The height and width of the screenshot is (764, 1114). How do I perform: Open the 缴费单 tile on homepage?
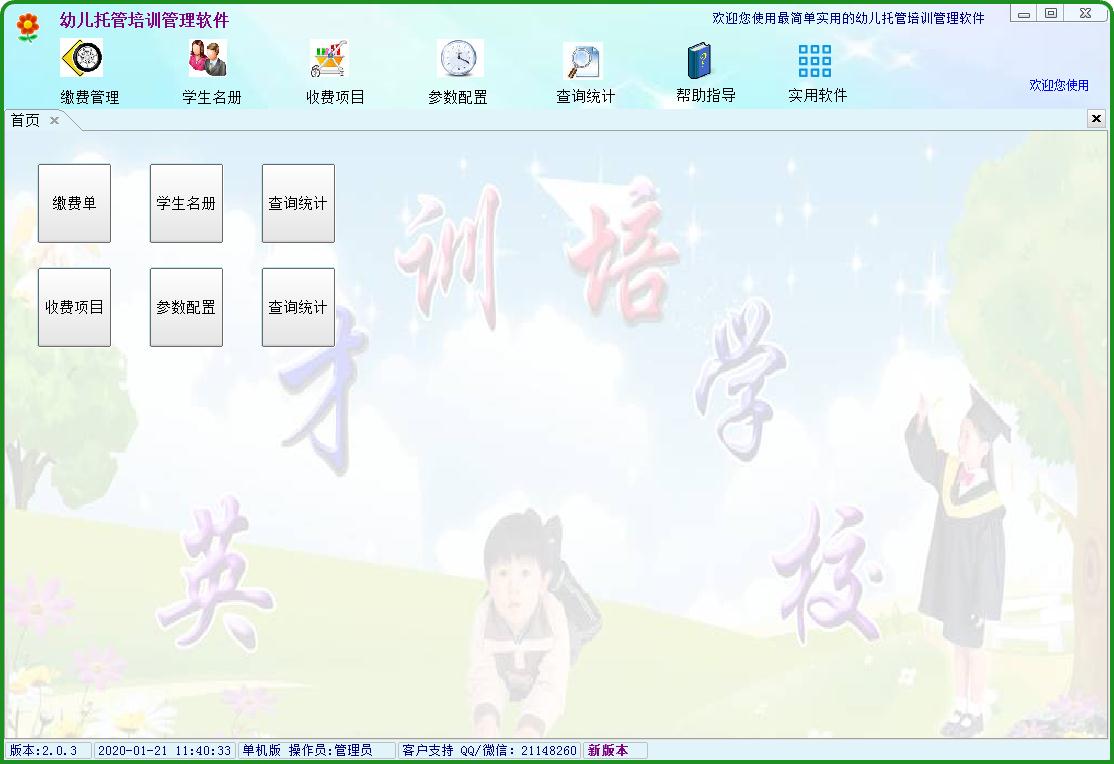pyautogui.click(x=74, y=203)
